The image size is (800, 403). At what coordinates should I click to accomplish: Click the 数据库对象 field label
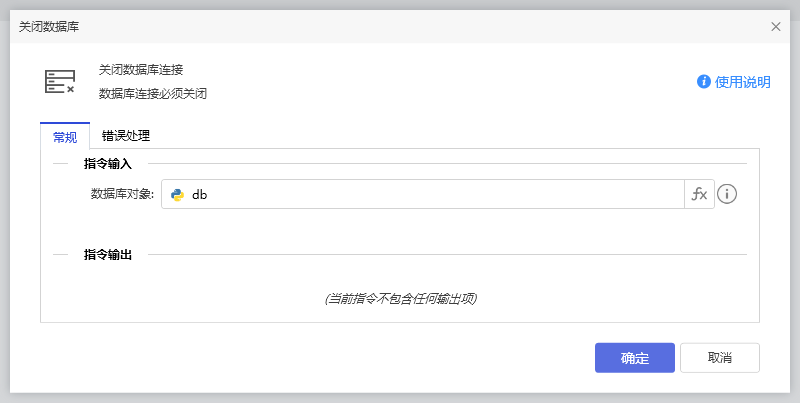(x=122, y=195)
